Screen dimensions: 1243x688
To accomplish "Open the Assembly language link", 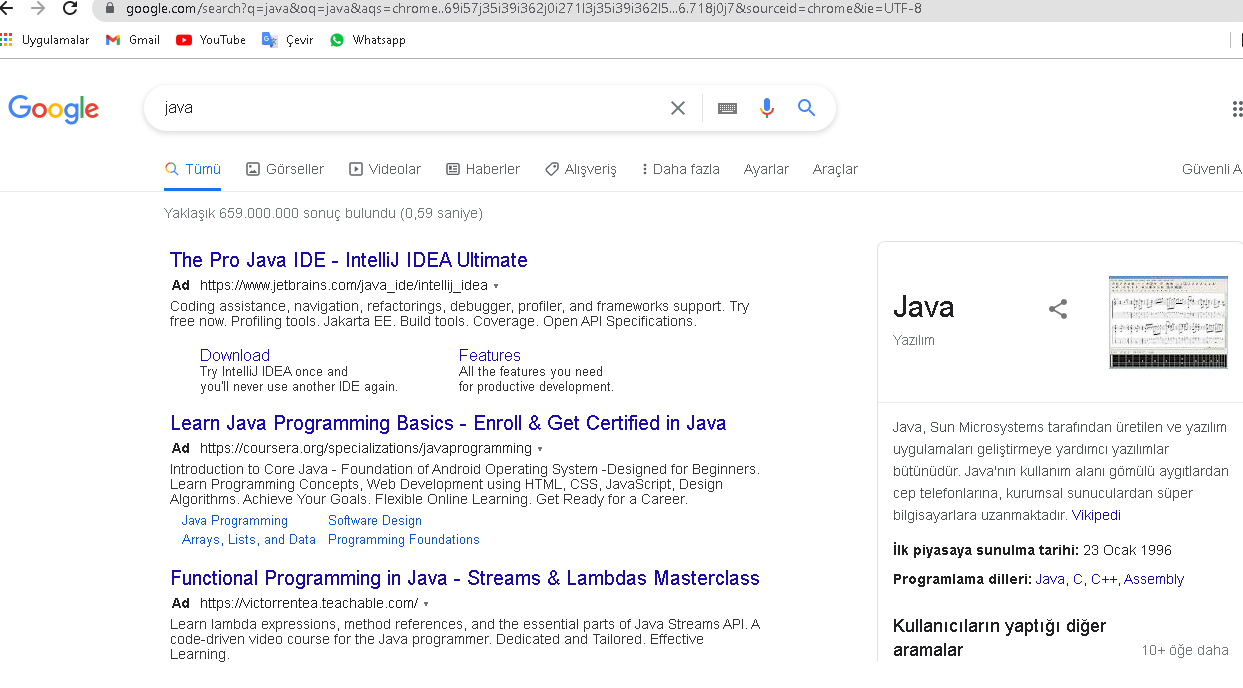I will click(1154, 579).
